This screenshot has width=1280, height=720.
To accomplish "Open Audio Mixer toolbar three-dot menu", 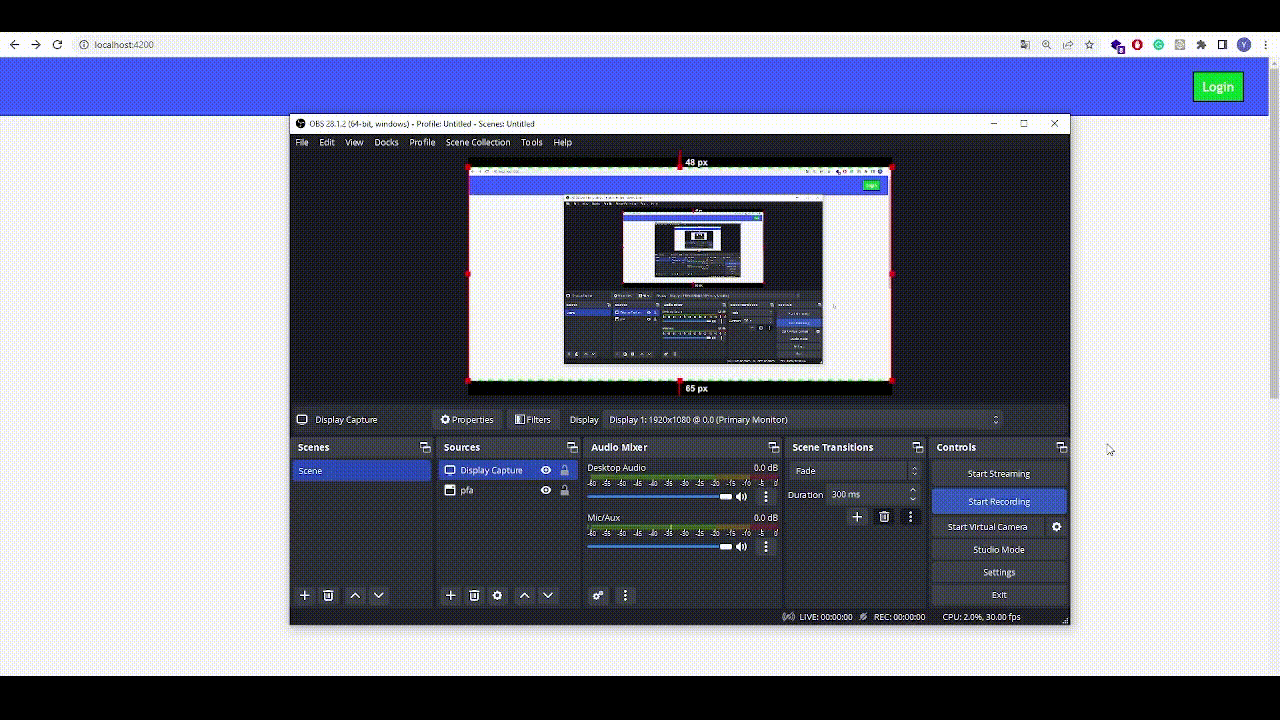I will click(x=625, y=595).
